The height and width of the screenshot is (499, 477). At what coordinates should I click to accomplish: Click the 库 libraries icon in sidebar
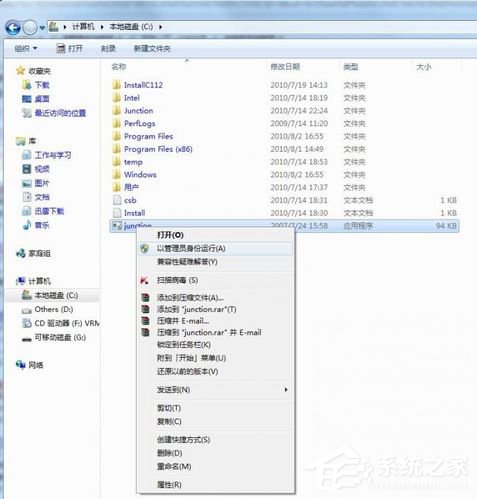20,141
